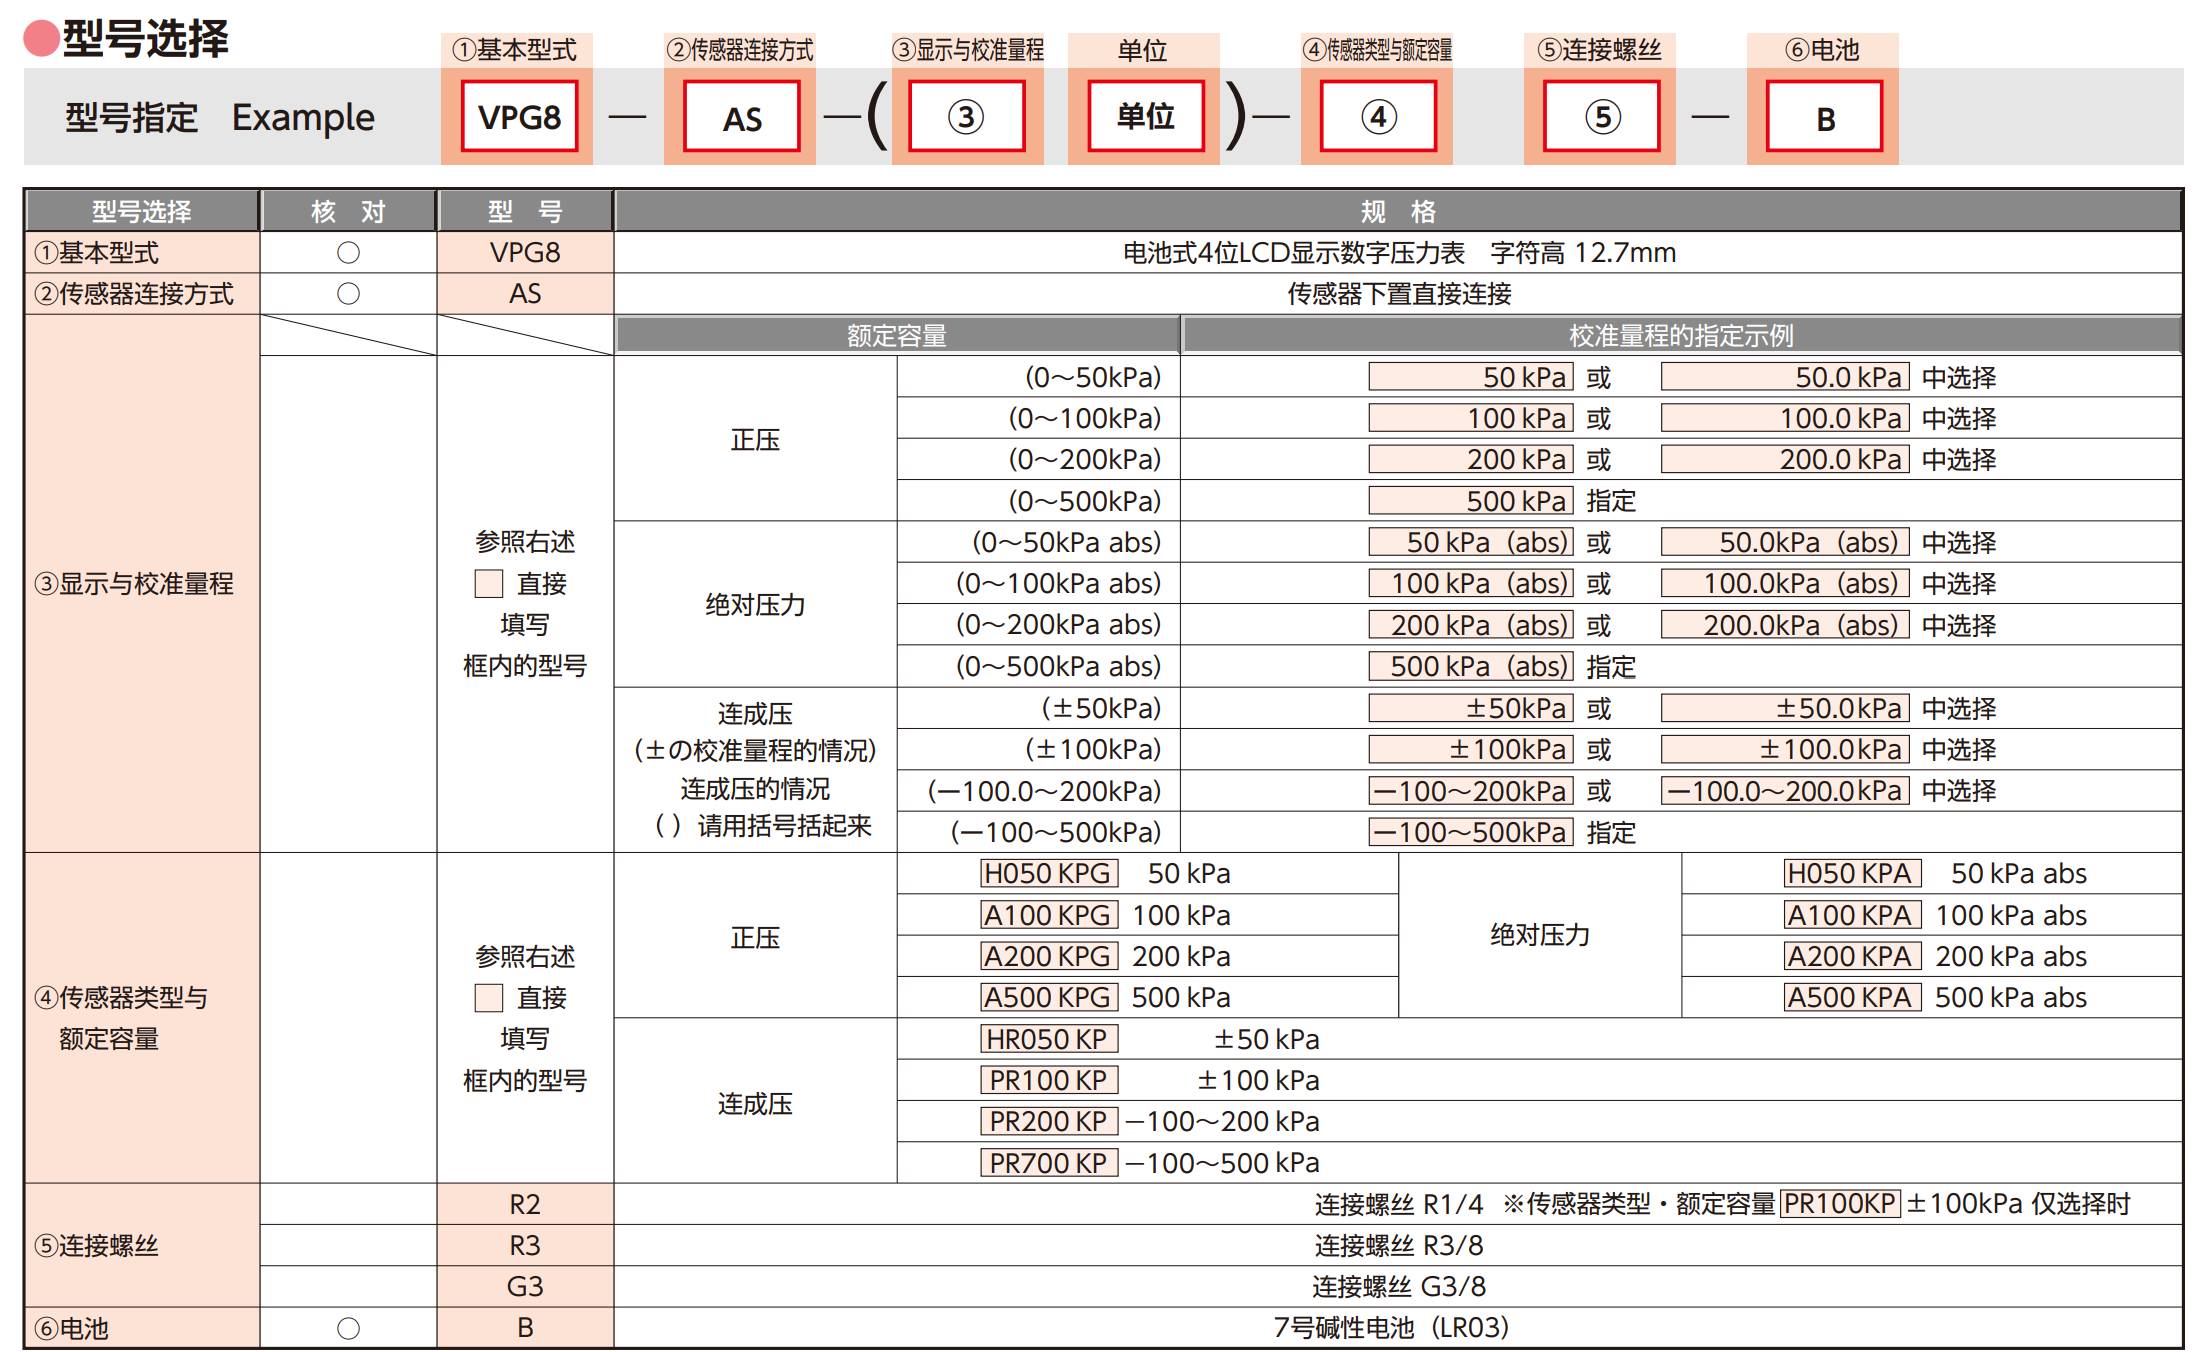
Task: Click the (0~500kPa abs) rated capacity cell
Action: point(1039,666)
